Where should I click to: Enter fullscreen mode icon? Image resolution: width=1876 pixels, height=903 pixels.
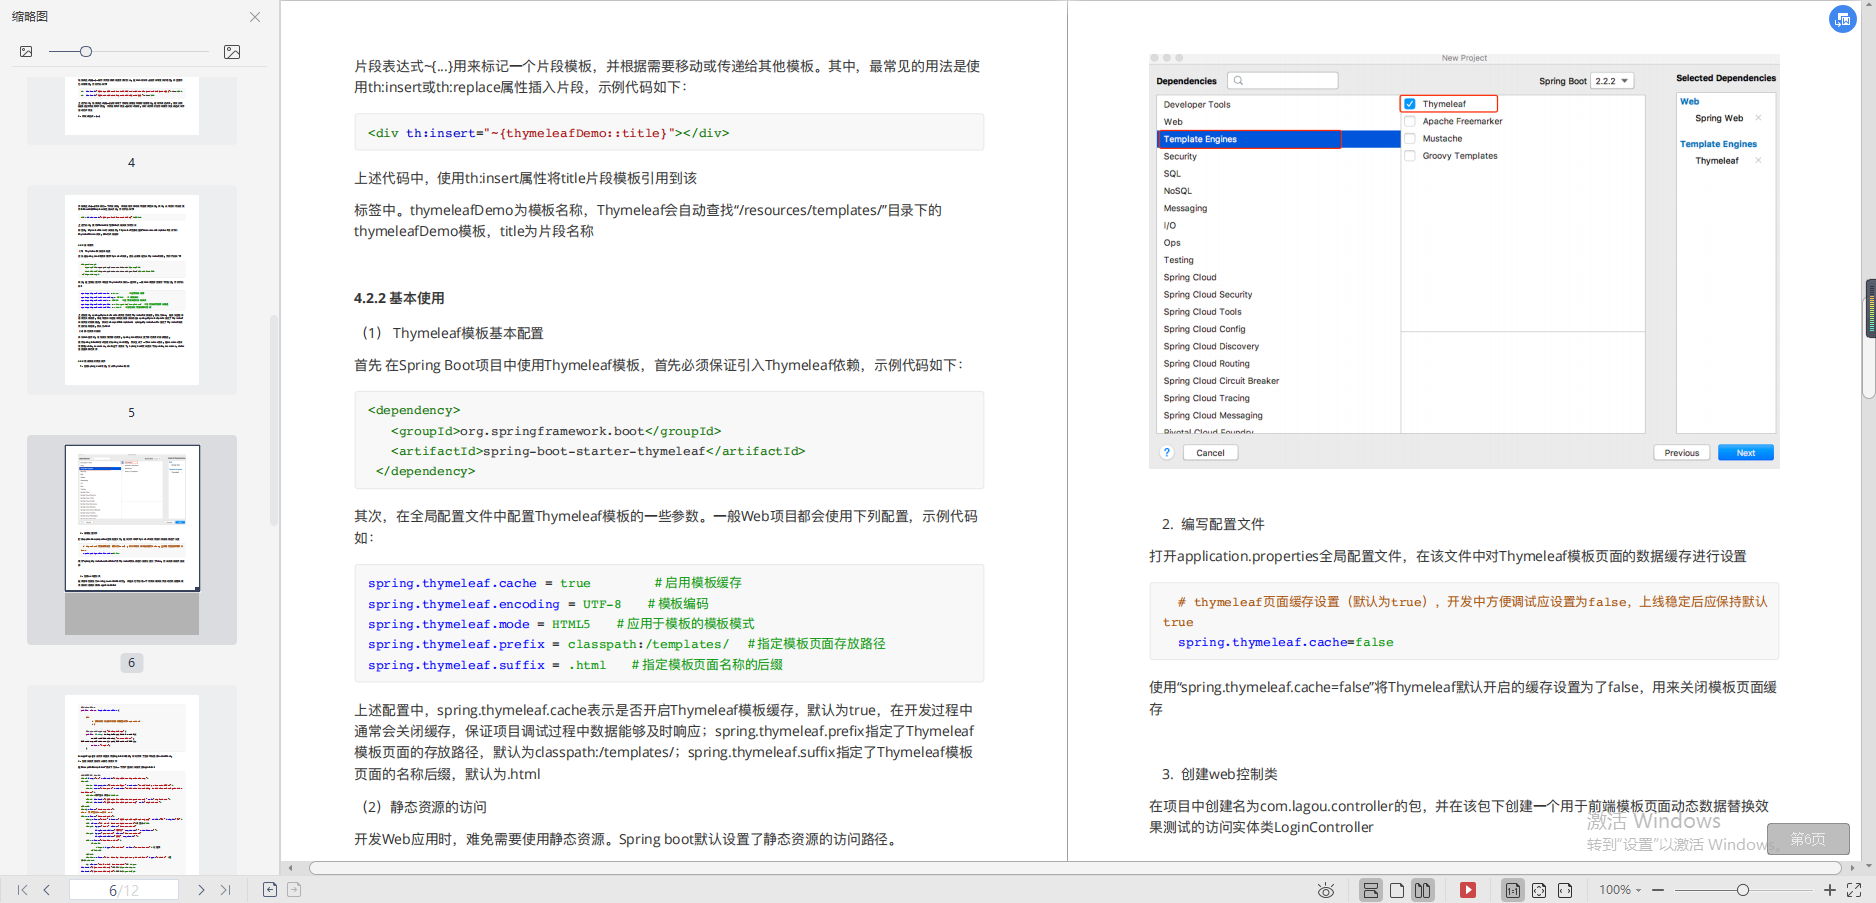(x=1854, y=890)
